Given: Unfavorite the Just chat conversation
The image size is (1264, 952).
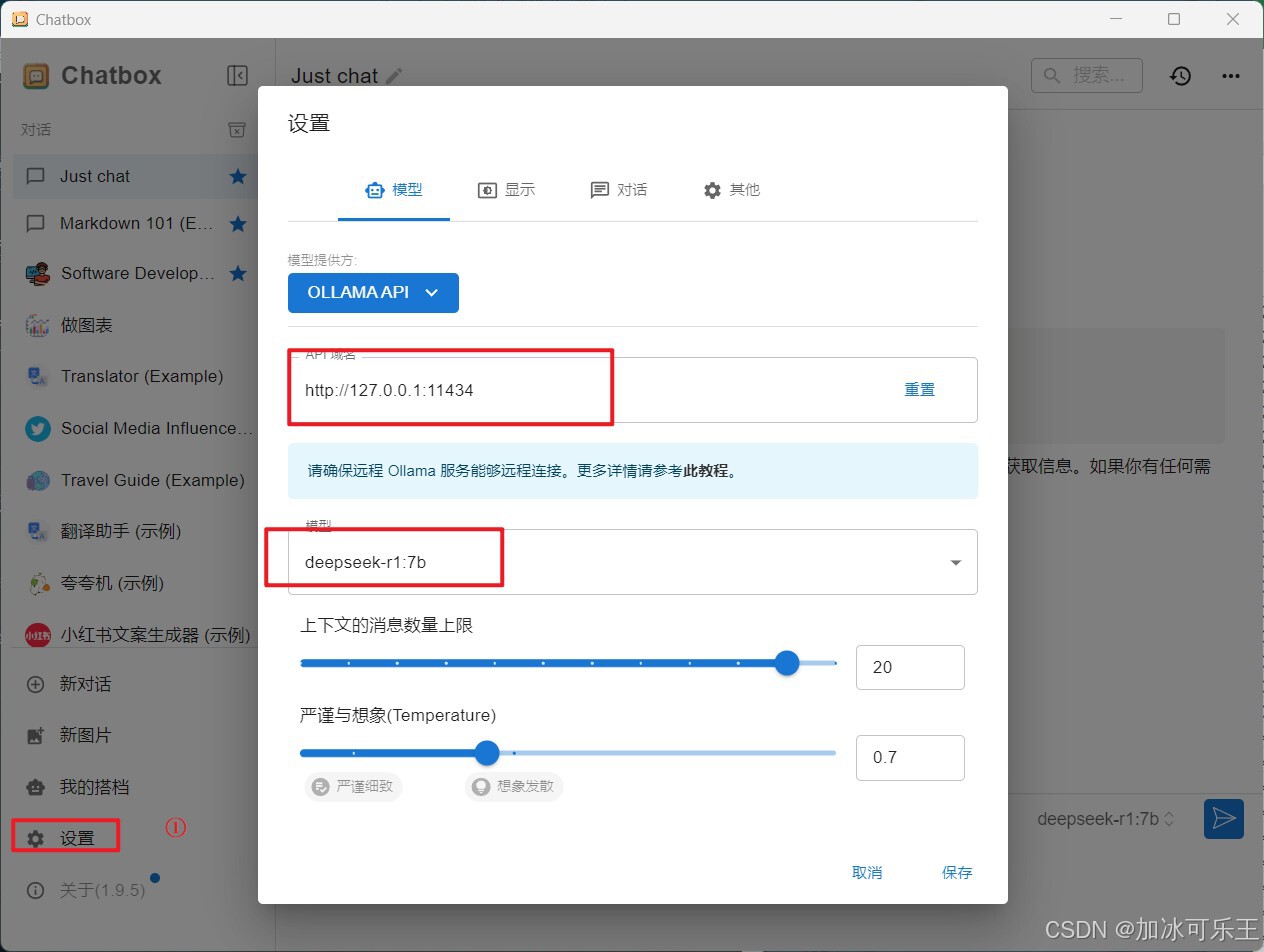Looking at the screenshot, I should coord(237,175).
